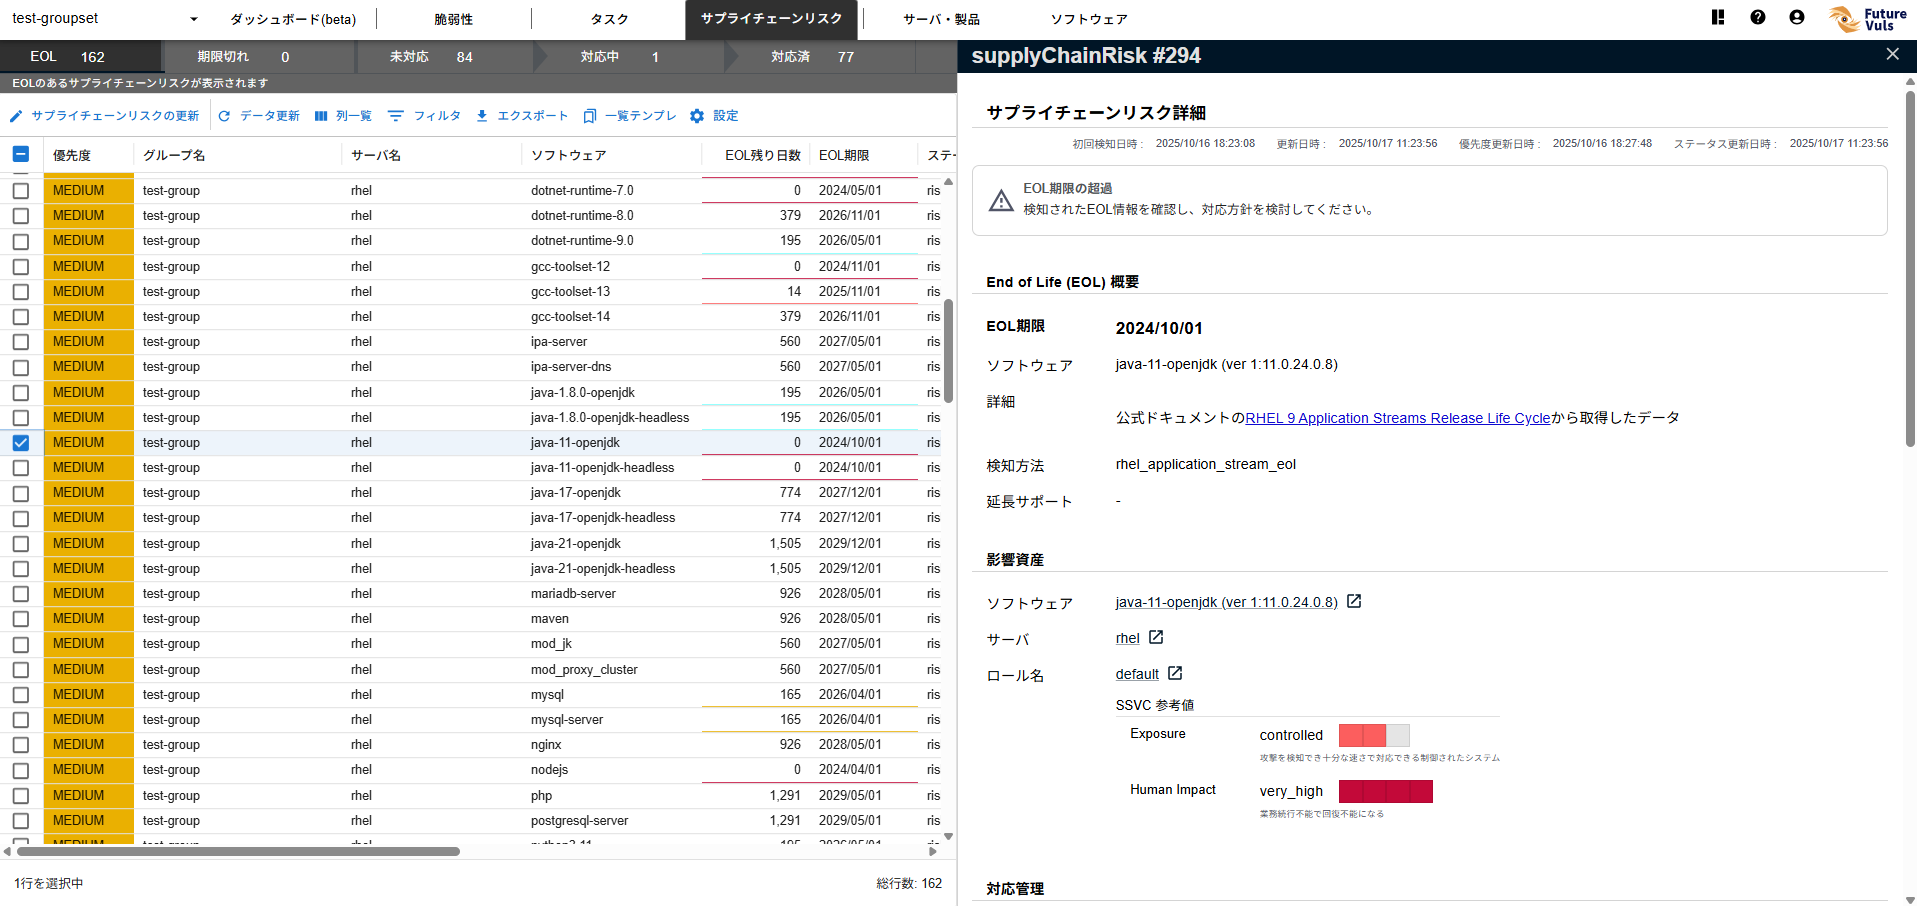Open the help question mark icon

coord(1757,17)
